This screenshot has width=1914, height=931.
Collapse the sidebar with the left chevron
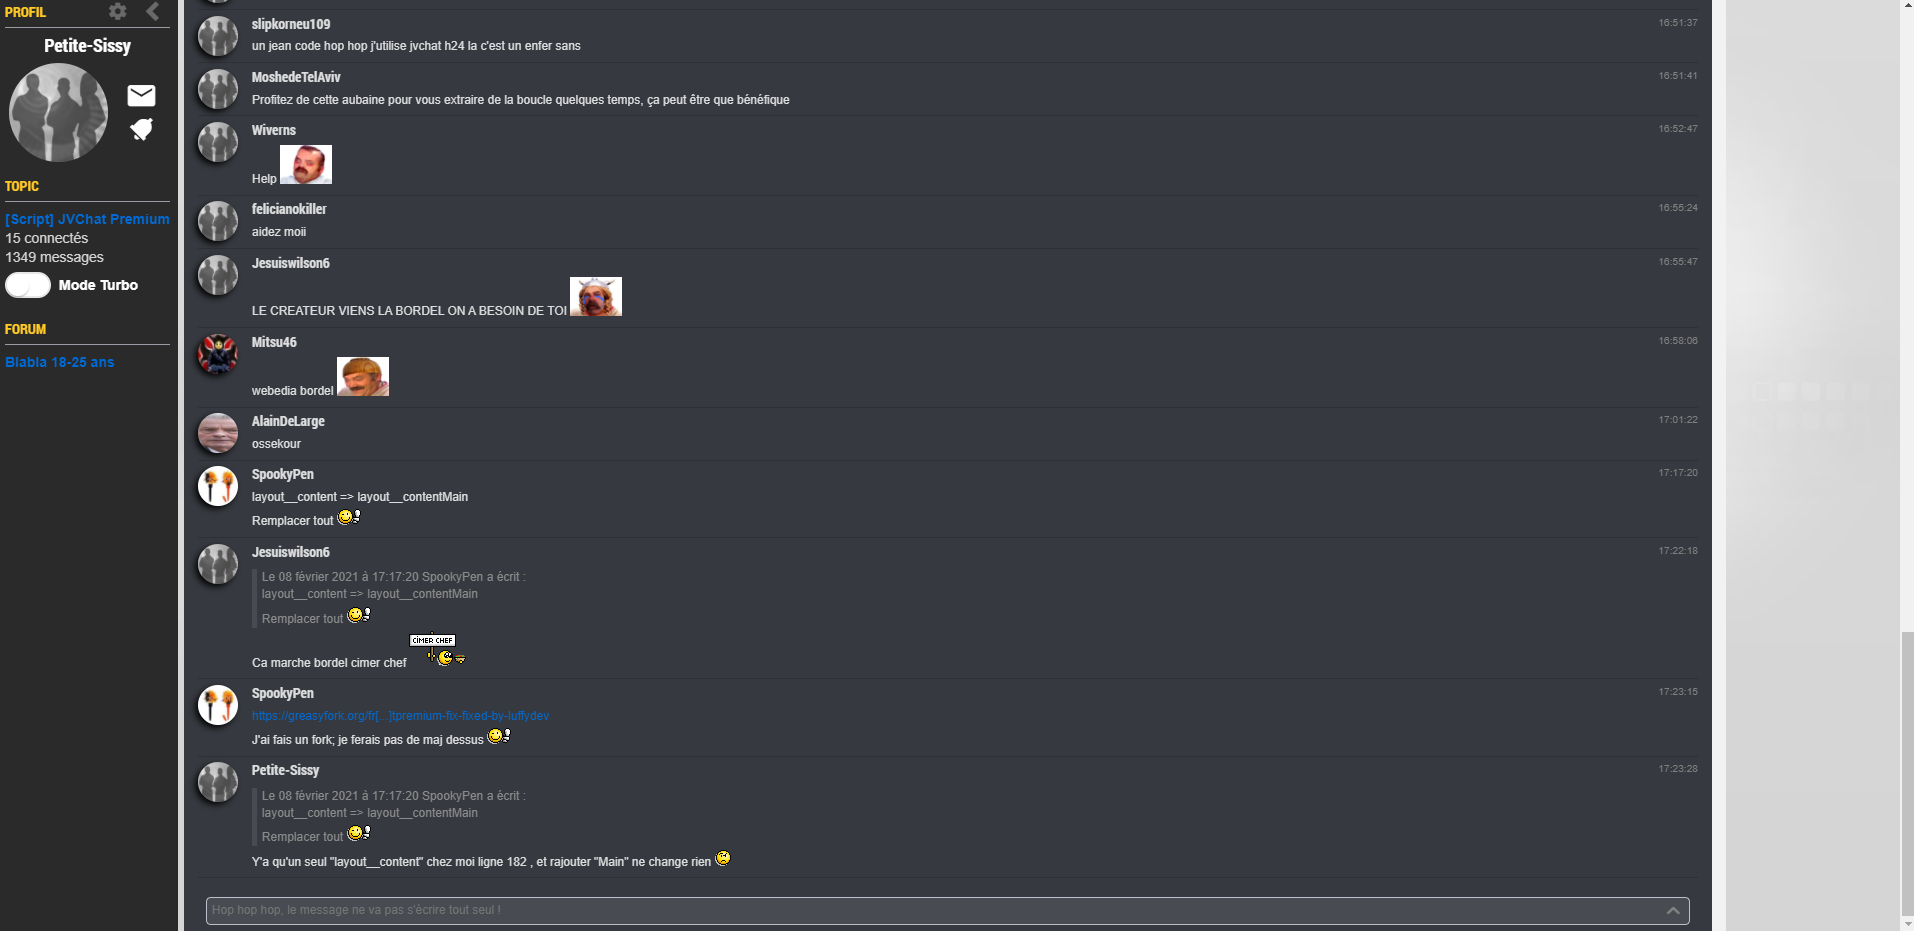[x=153, y=11]
